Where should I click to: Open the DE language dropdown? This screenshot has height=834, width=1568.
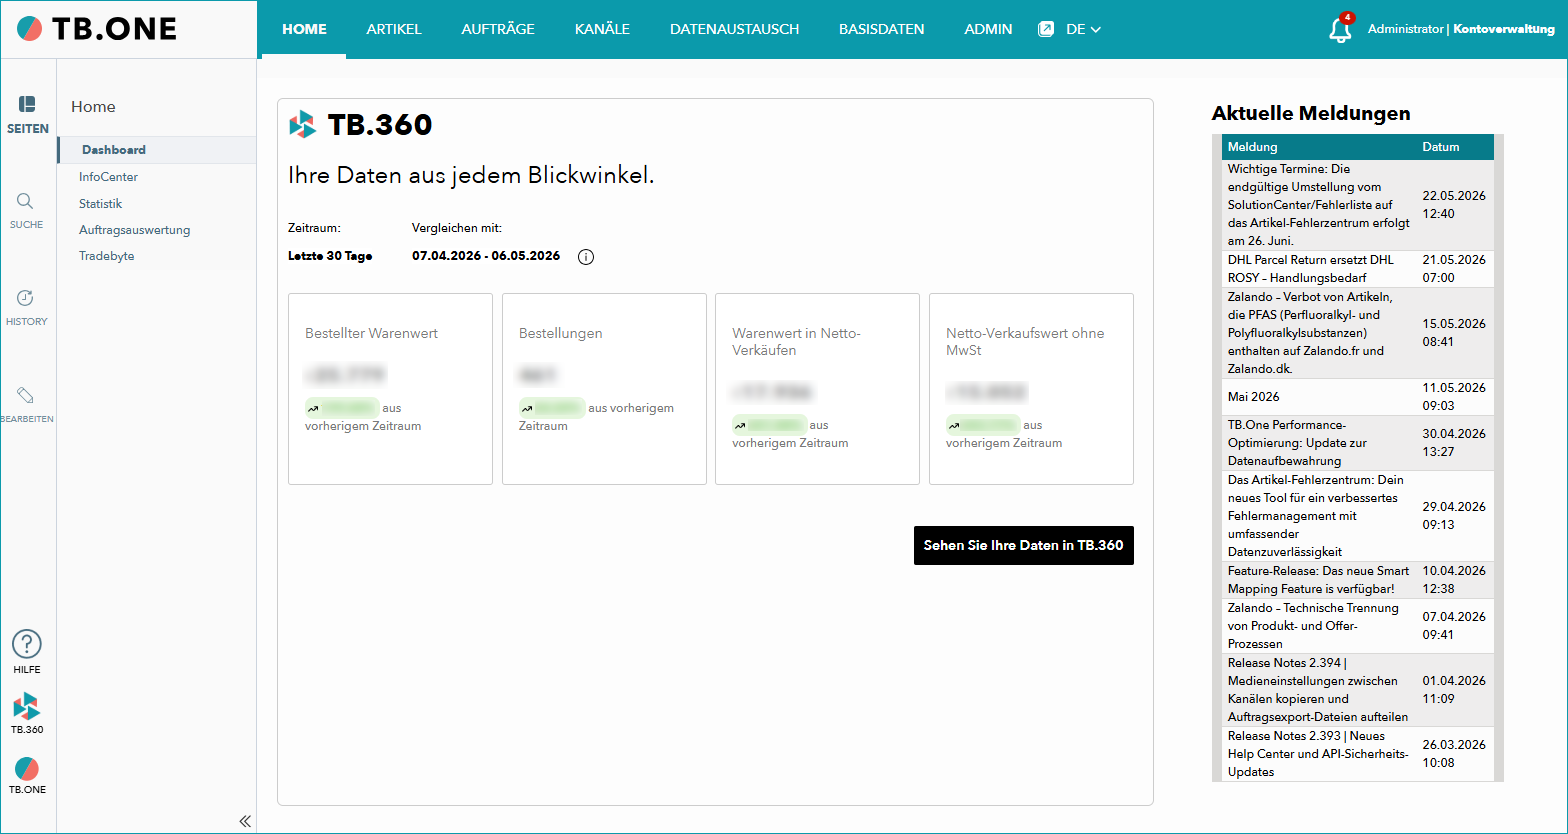[x=1083, y=29]
